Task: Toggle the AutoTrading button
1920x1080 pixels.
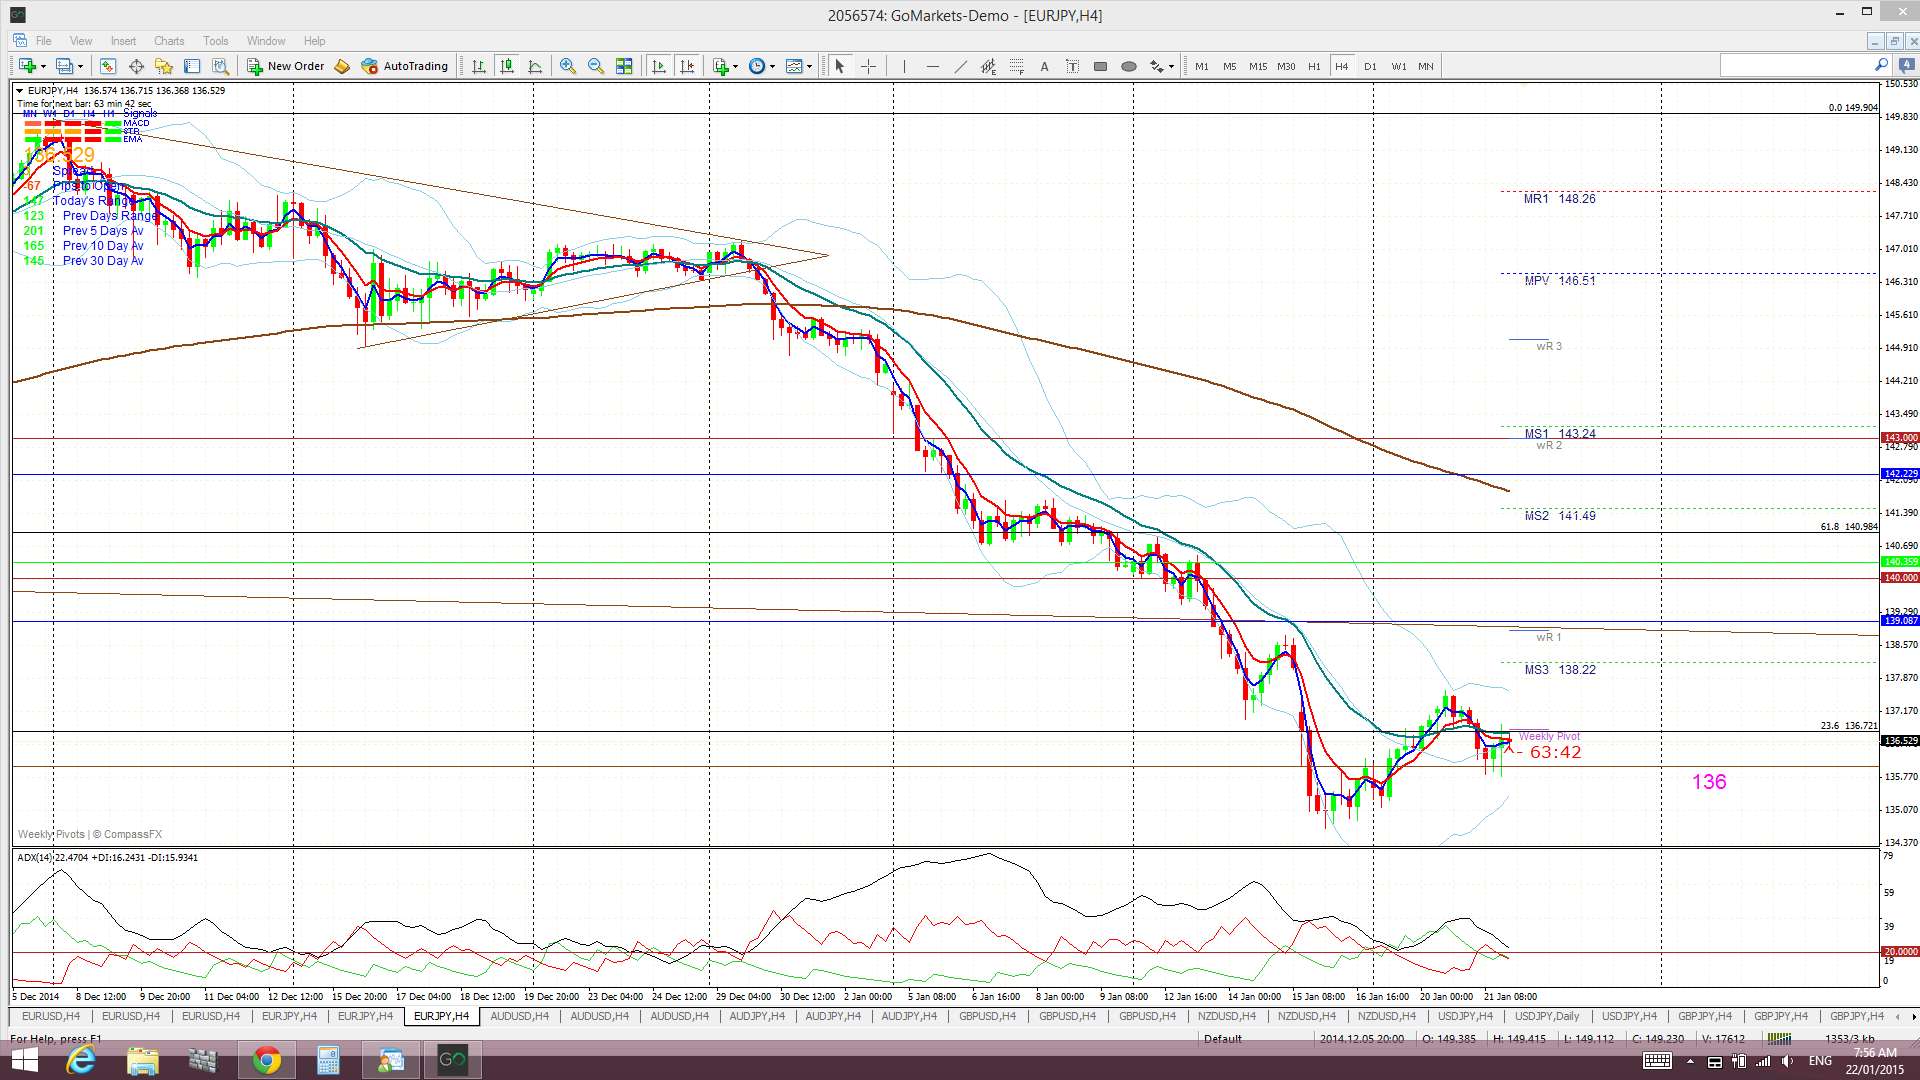Action: coord(405,66)
